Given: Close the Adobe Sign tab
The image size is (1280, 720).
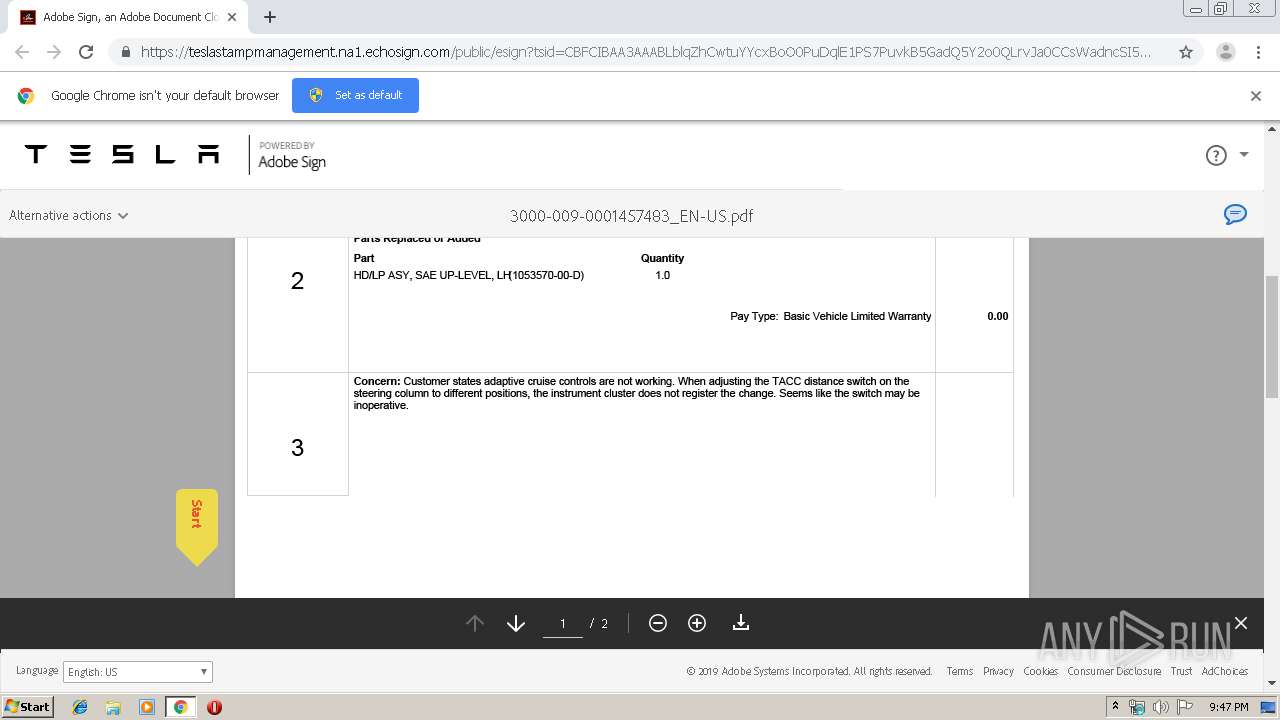Looking at the screenshot, I should 232,17.
